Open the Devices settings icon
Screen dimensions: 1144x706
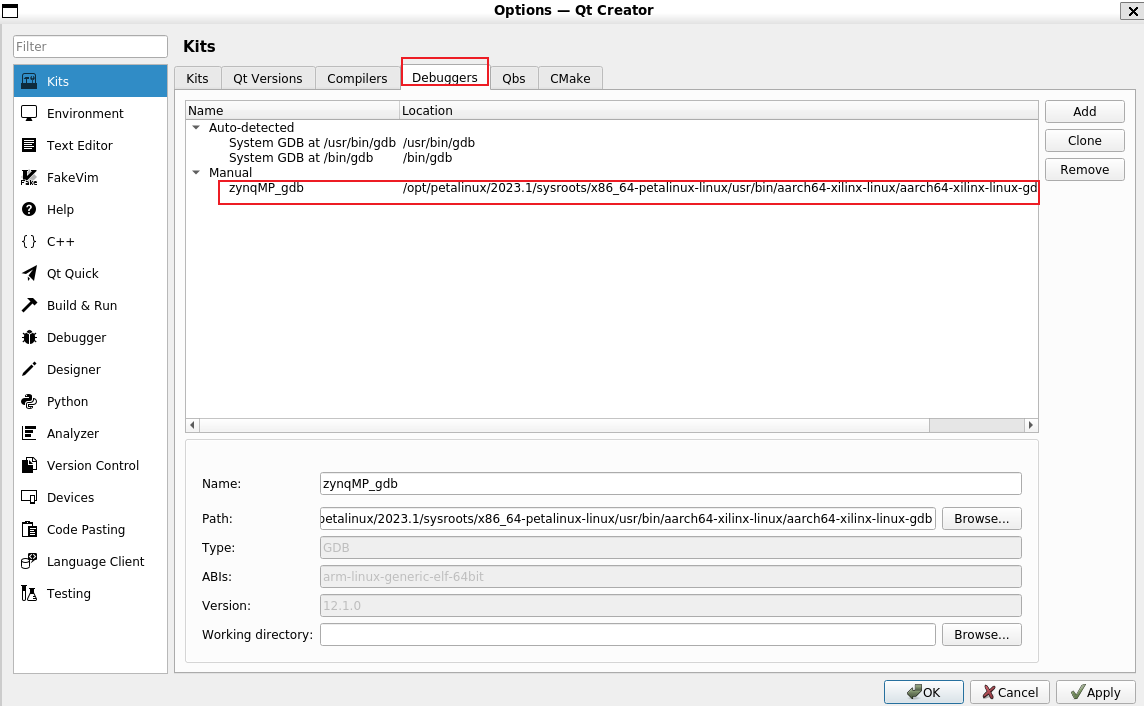click(x=29, y=497)
